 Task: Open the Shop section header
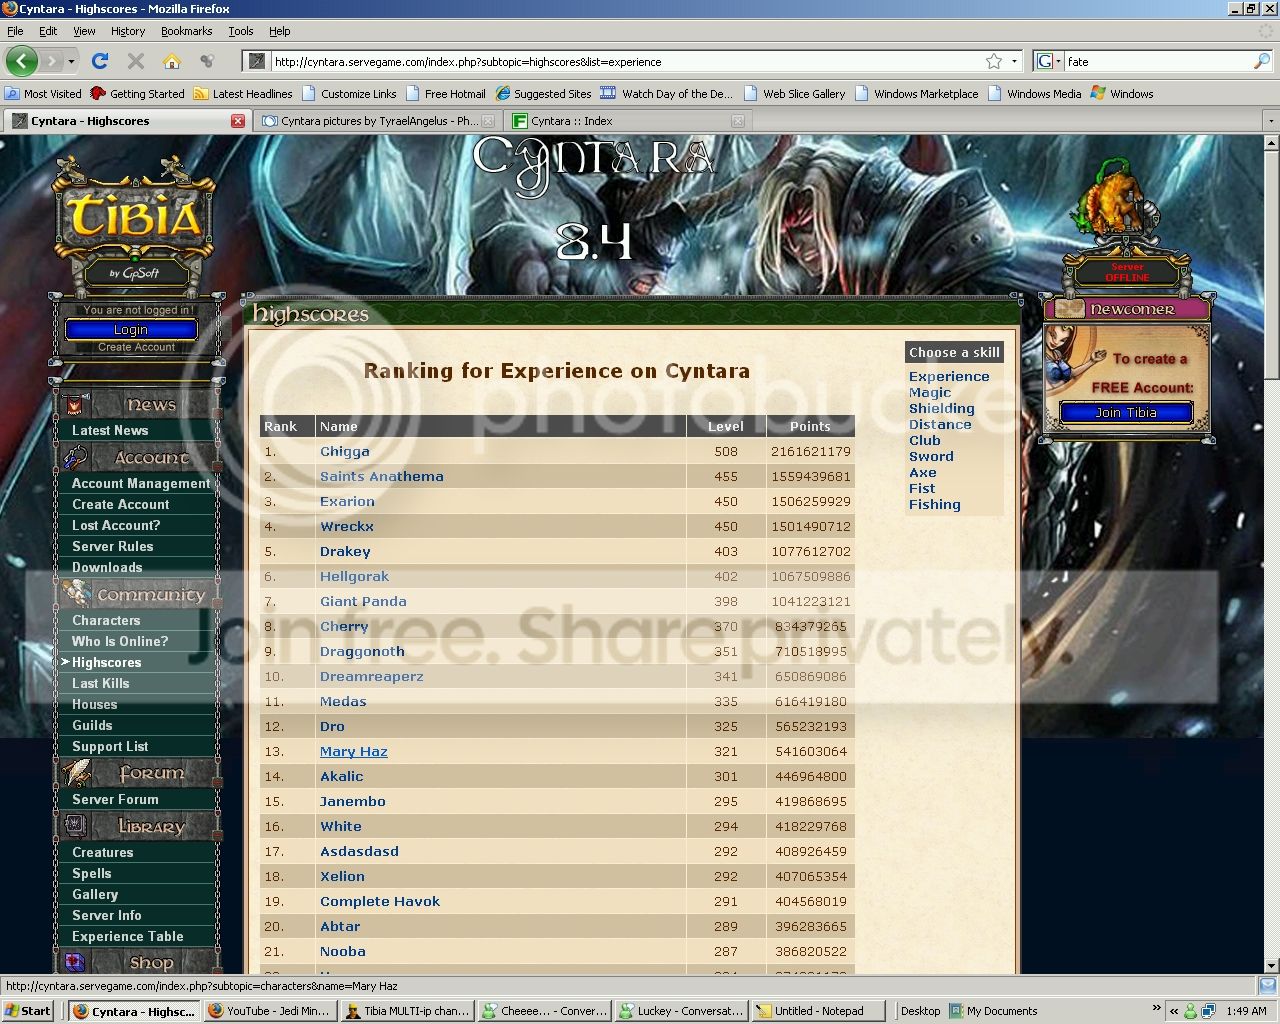click(x=138, y=963)
